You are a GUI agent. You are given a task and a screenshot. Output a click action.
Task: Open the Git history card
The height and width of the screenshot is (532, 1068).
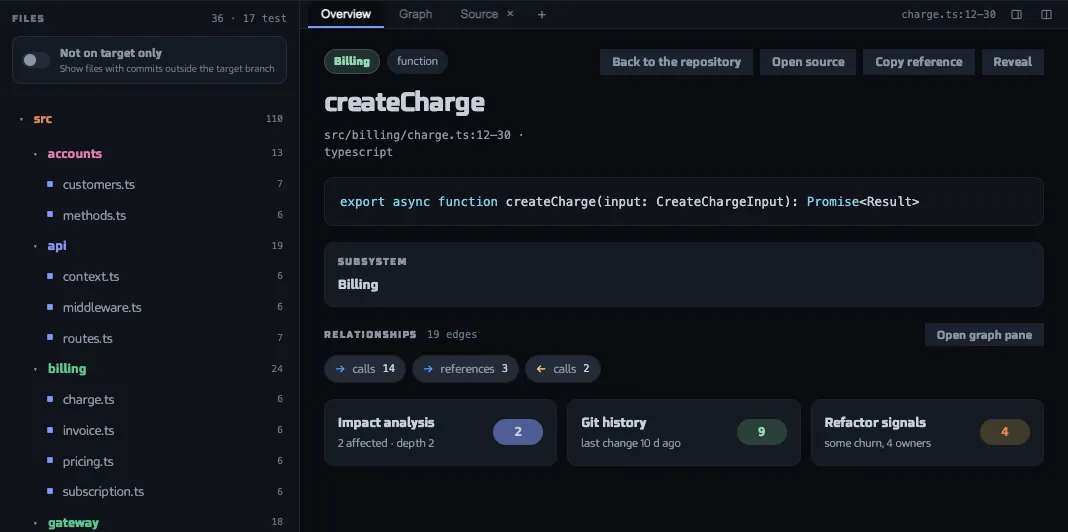(x=683, y=433)
